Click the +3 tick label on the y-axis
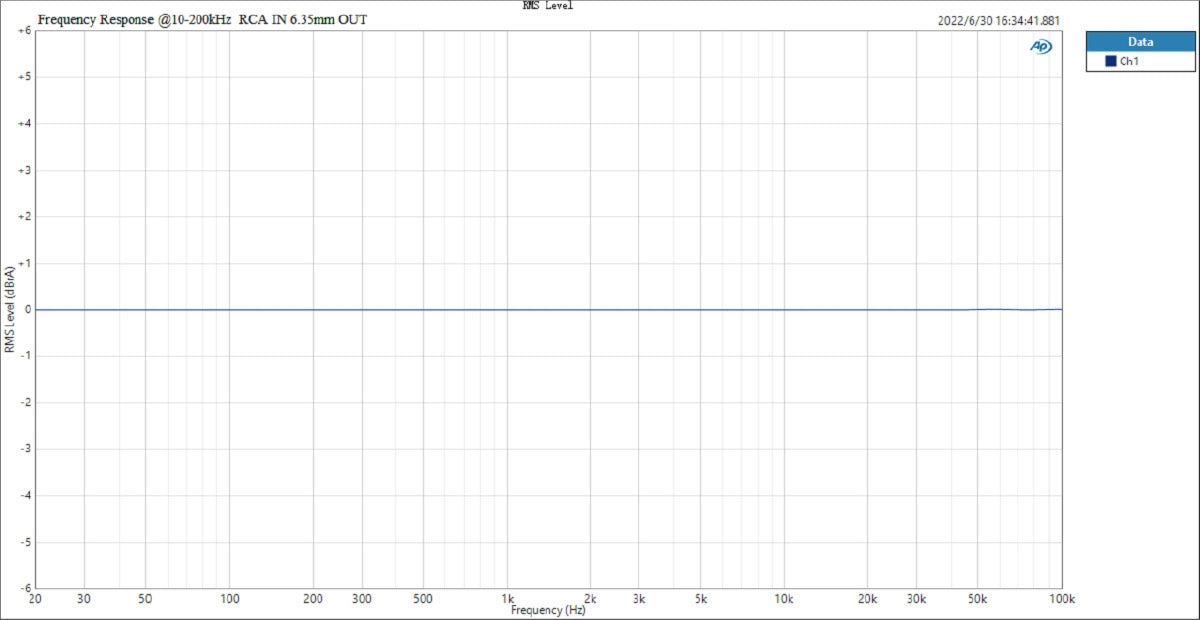Image resolution: width=1200 pixels, height=620 pixels. click(x=24, y=170)
